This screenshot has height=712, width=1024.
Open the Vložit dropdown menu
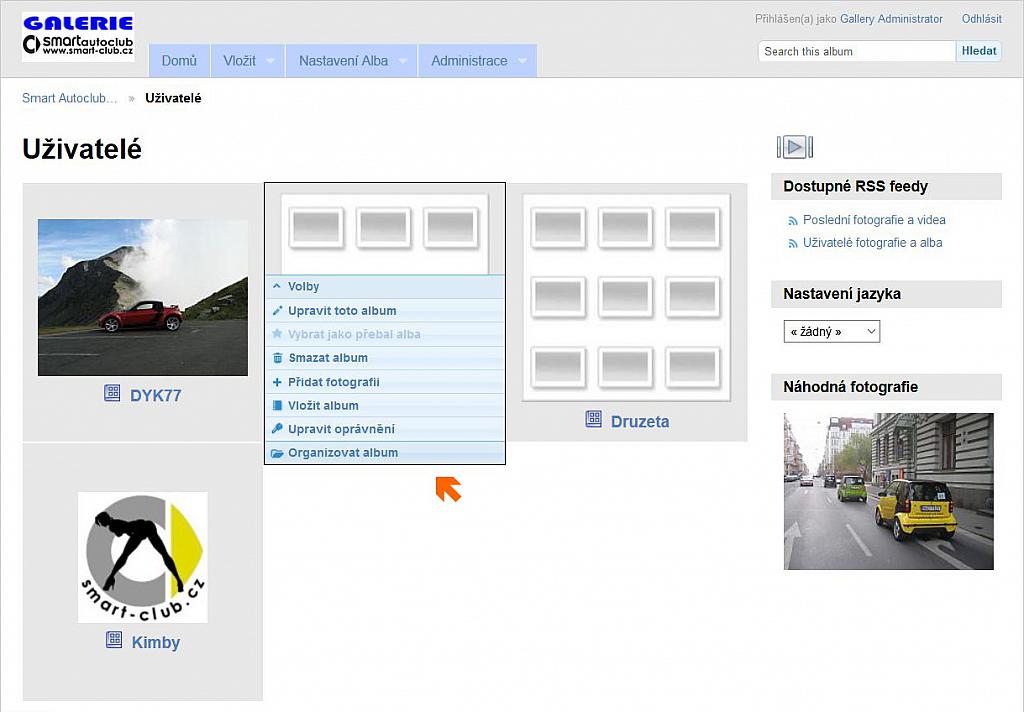[x=248, y=61]
